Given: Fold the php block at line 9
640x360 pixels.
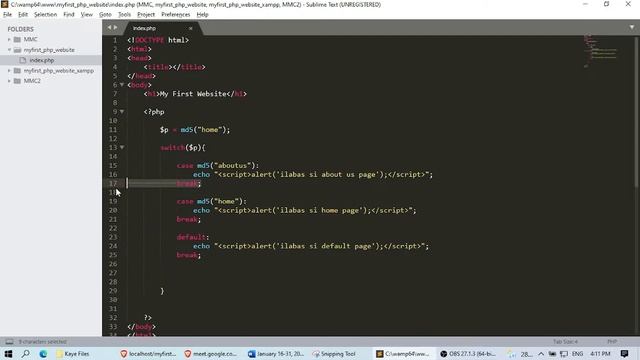Looking at the screenshot, I should [122, 111].
